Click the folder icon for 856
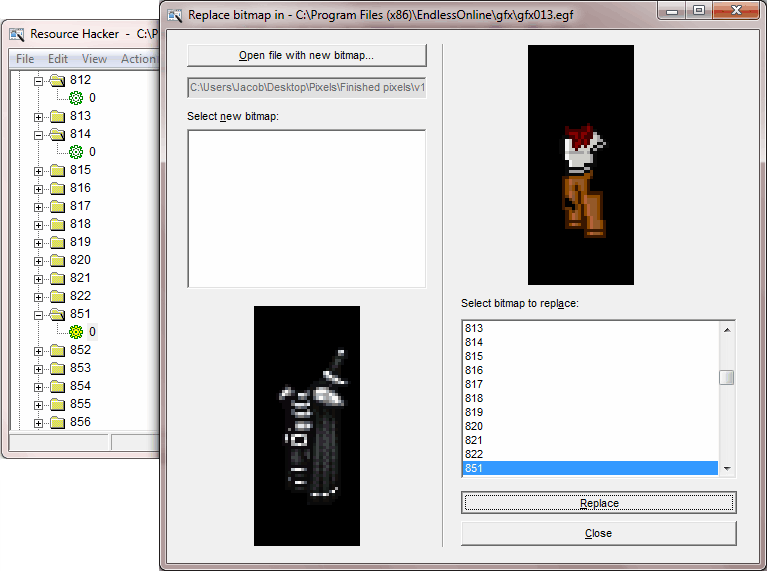The height and width of the screenshot is (571, 767). pos(57,422)
